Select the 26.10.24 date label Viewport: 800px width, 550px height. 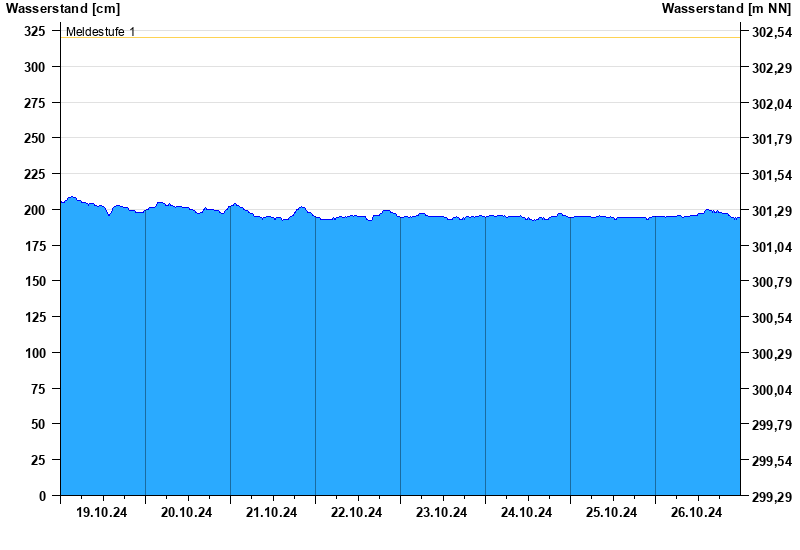(697, 512)
